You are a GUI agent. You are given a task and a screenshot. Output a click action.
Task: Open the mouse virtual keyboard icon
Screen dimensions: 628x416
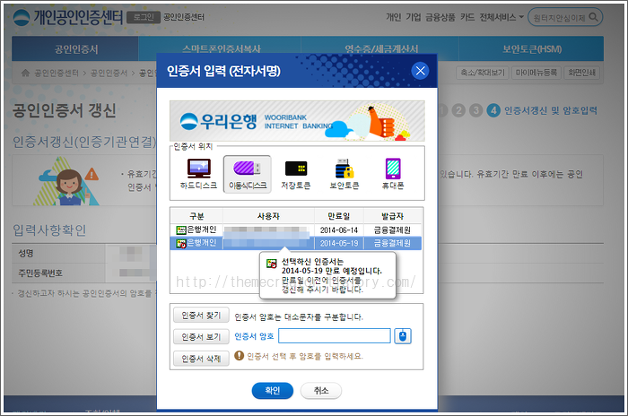[x=403, y=336]
